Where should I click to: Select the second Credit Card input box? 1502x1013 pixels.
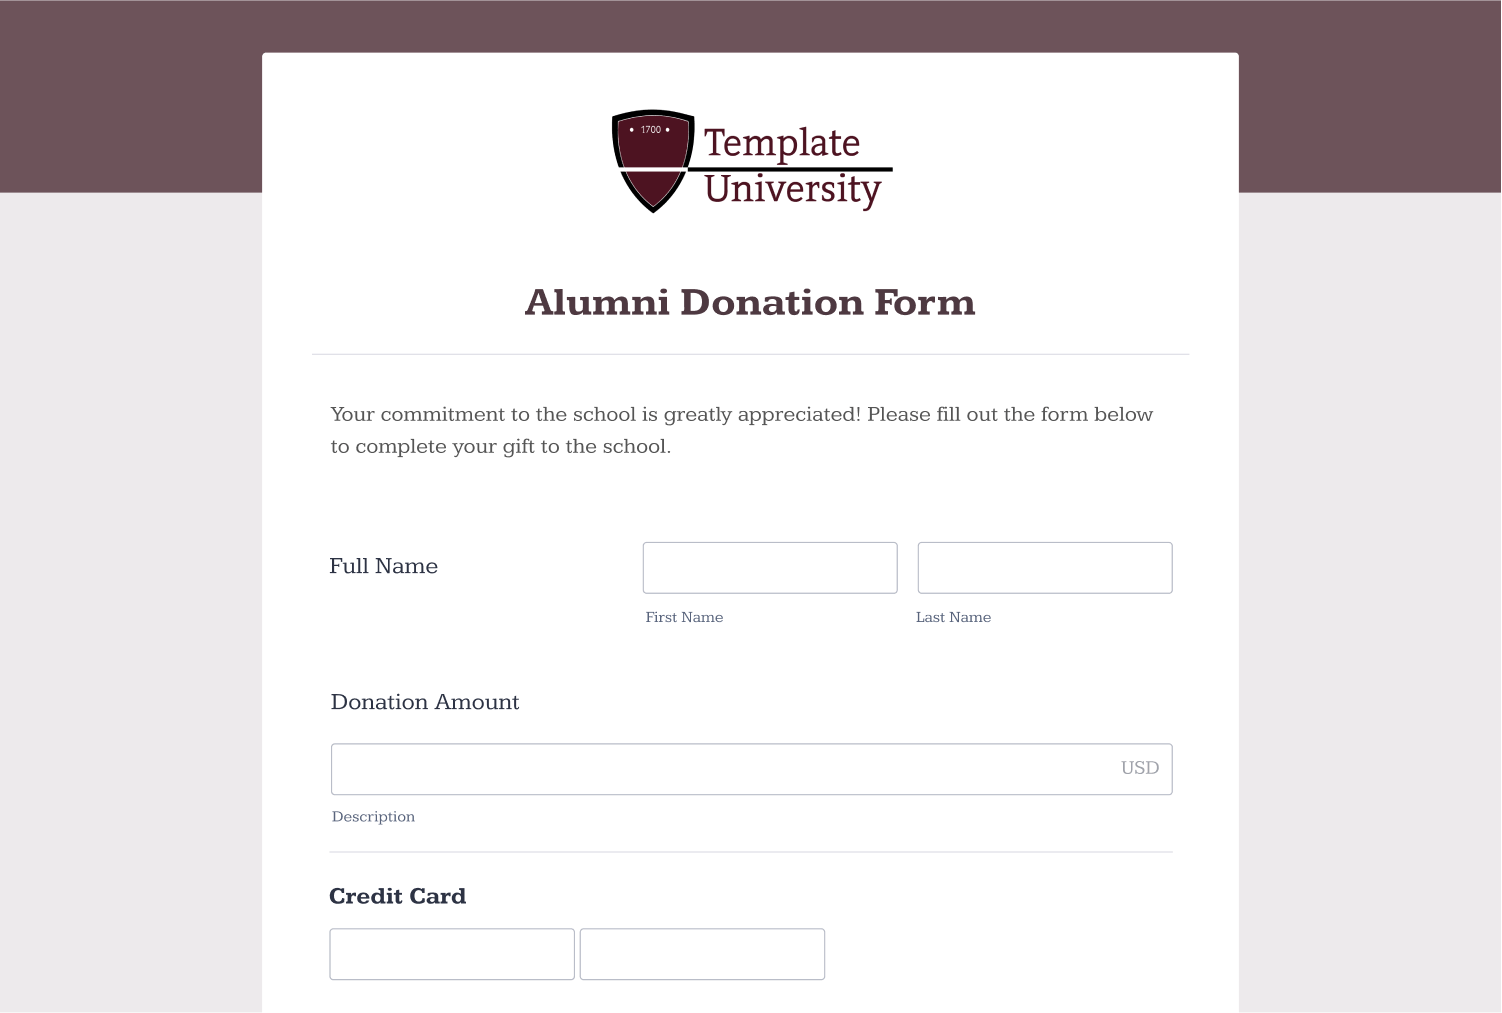(702, 954)
